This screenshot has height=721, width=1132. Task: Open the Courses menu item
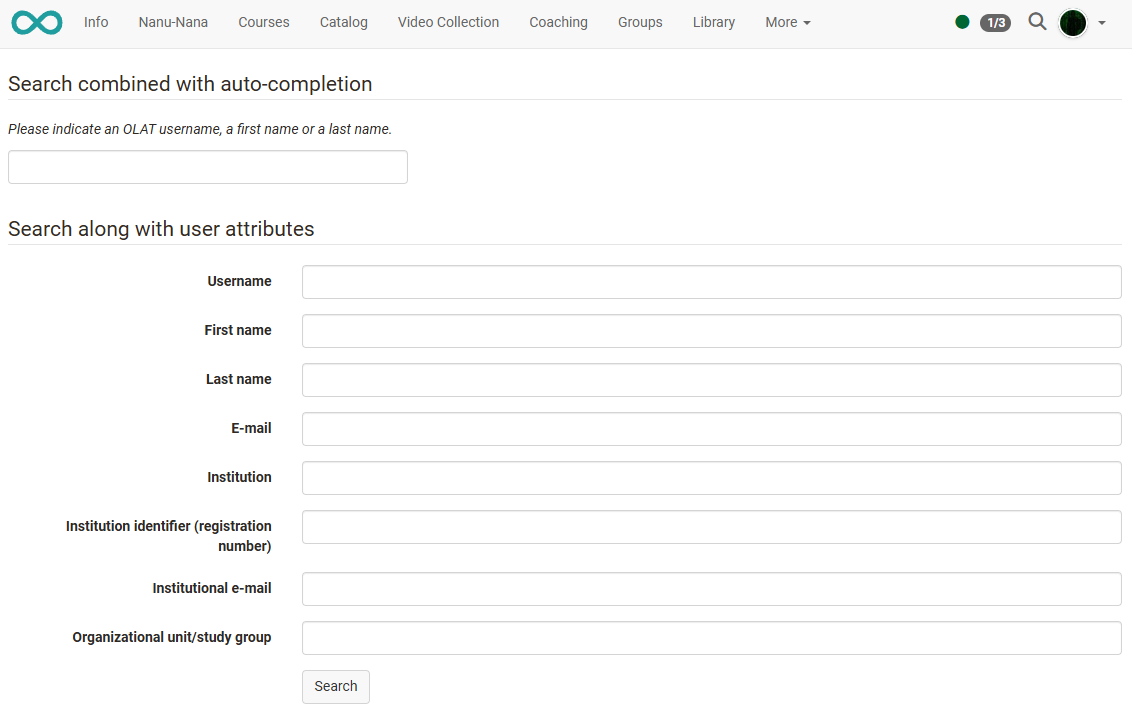(x=263, y=22)
